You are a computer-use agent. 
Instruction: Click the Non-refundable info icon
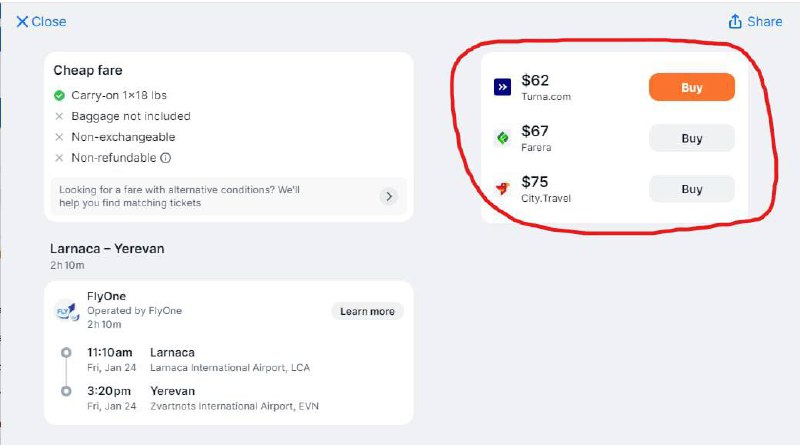[x=165, y=158]
